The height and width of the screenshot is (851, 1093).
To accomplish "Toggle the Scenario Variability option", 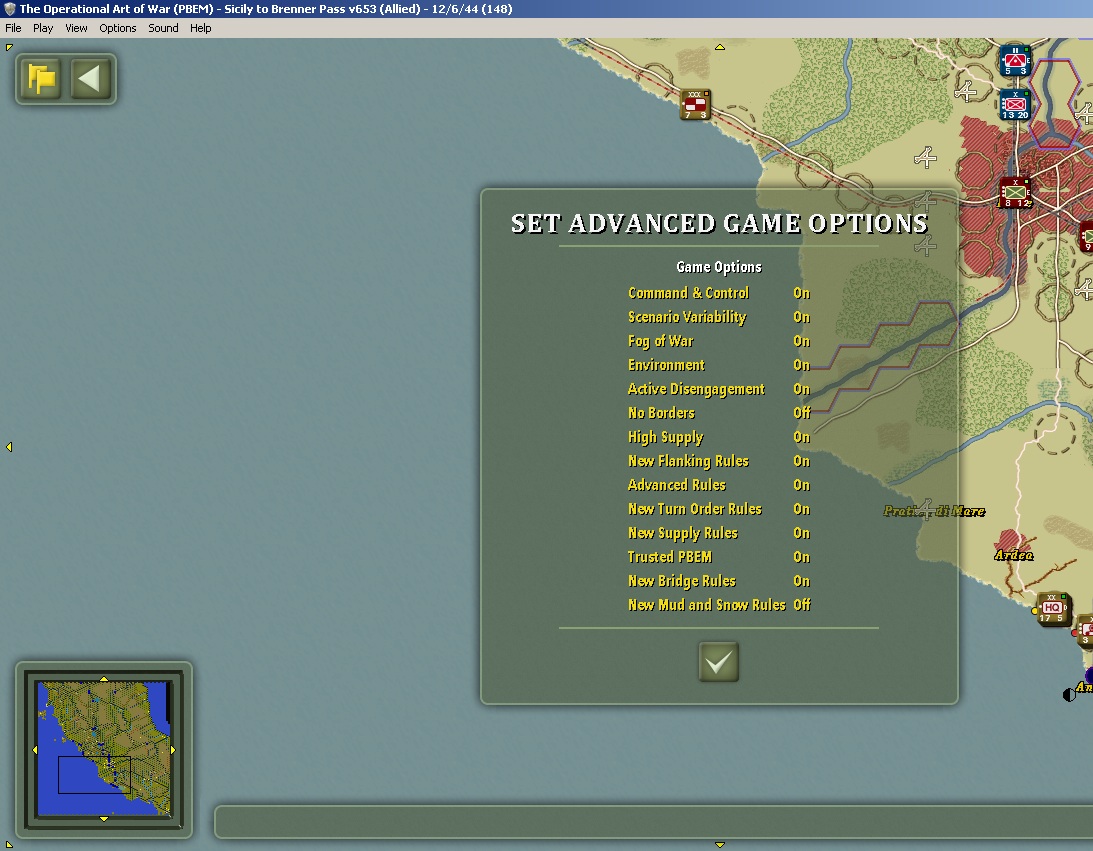I will 719,317.
